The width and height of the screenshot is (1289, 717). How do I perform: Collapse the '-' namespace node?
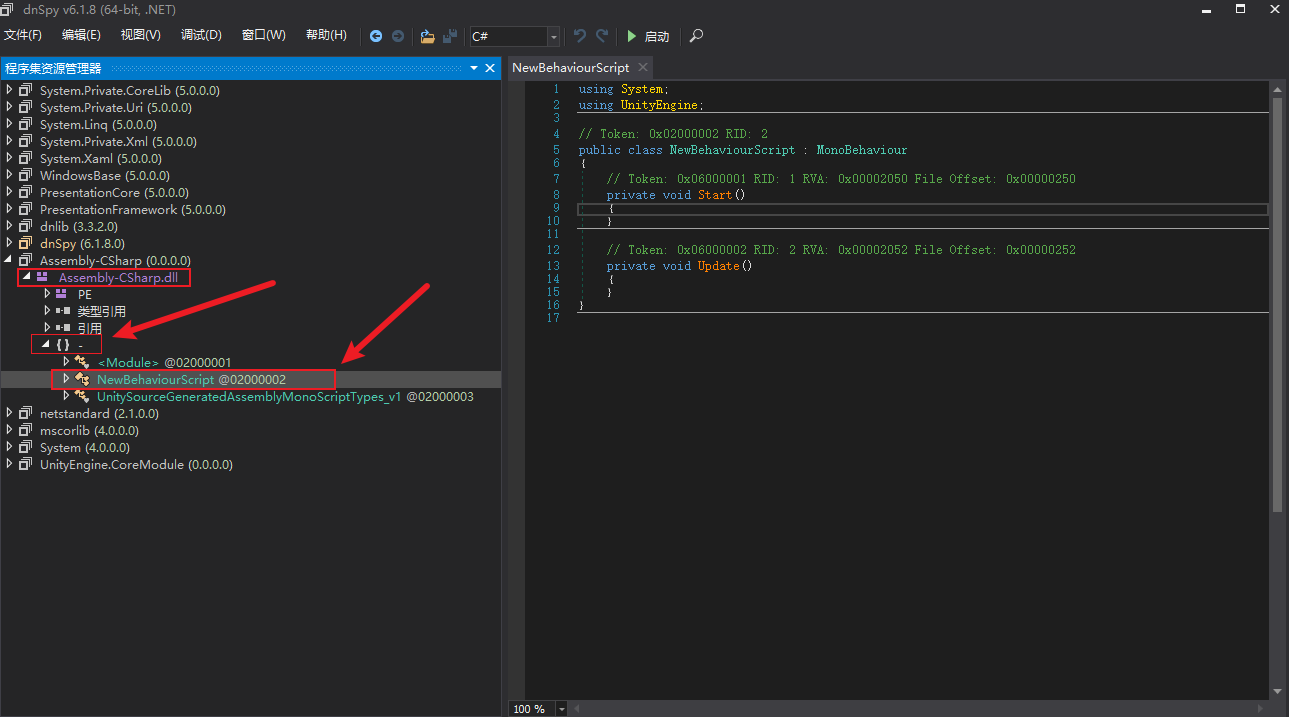pos(45,344)
